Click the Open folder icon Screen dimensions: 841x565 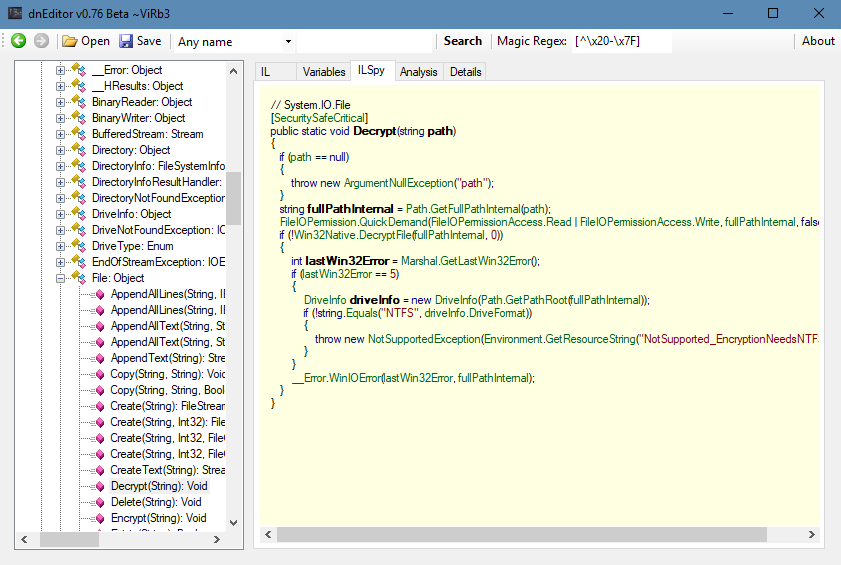click(70, 41)
